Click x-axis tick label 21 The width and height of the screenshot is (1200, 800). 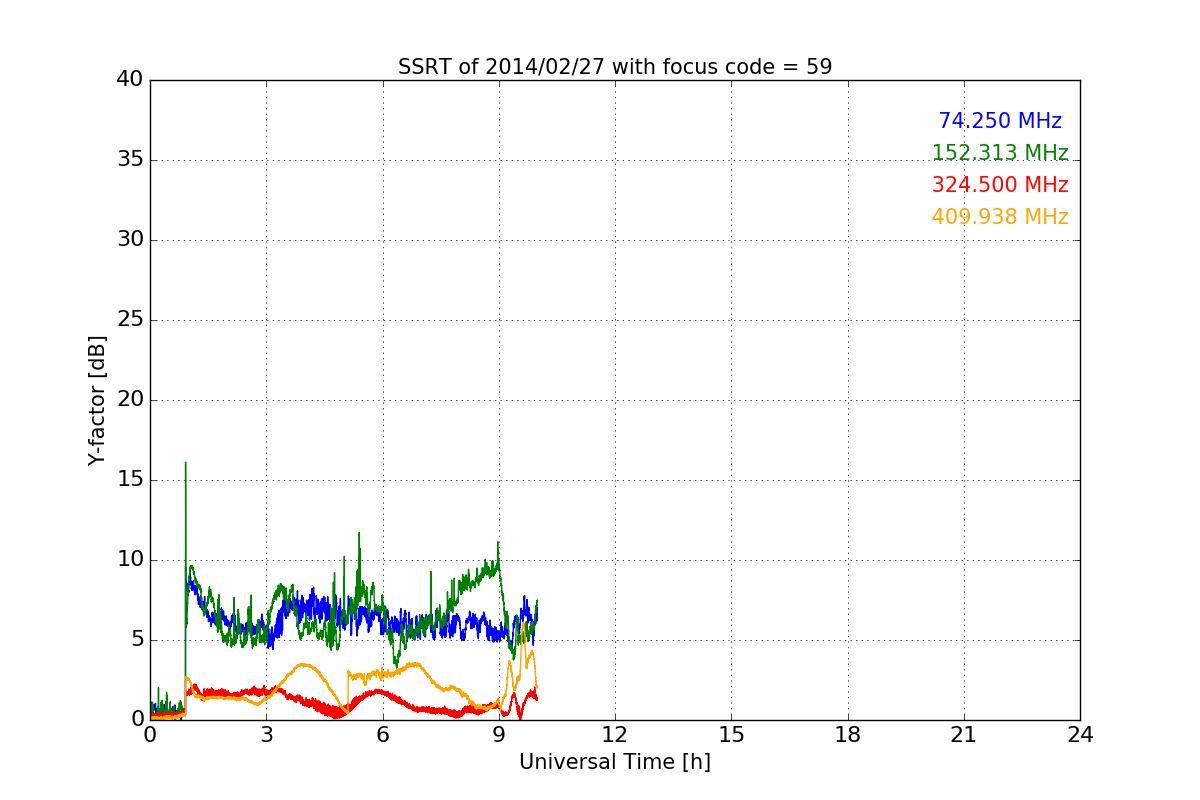(x=964, y=735)
